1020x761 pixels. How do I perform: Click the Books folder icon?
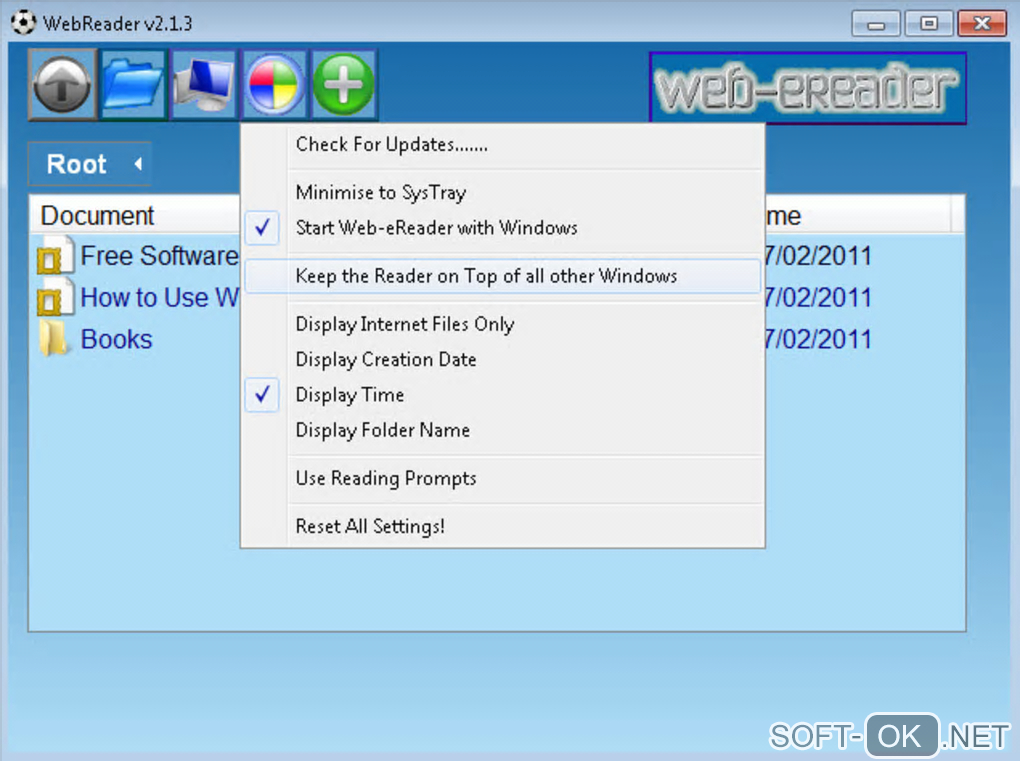coord(54,339)
